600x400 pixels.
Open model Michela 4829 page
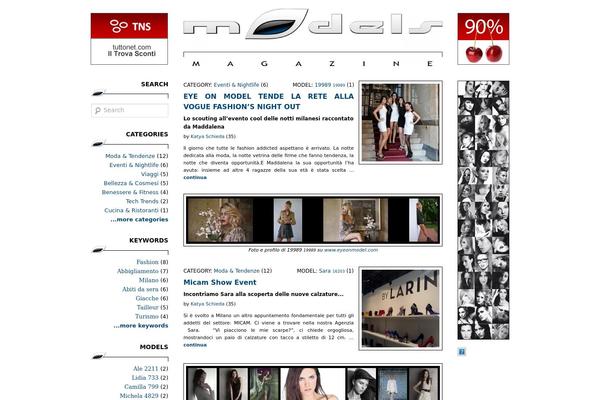coord(139,395)
